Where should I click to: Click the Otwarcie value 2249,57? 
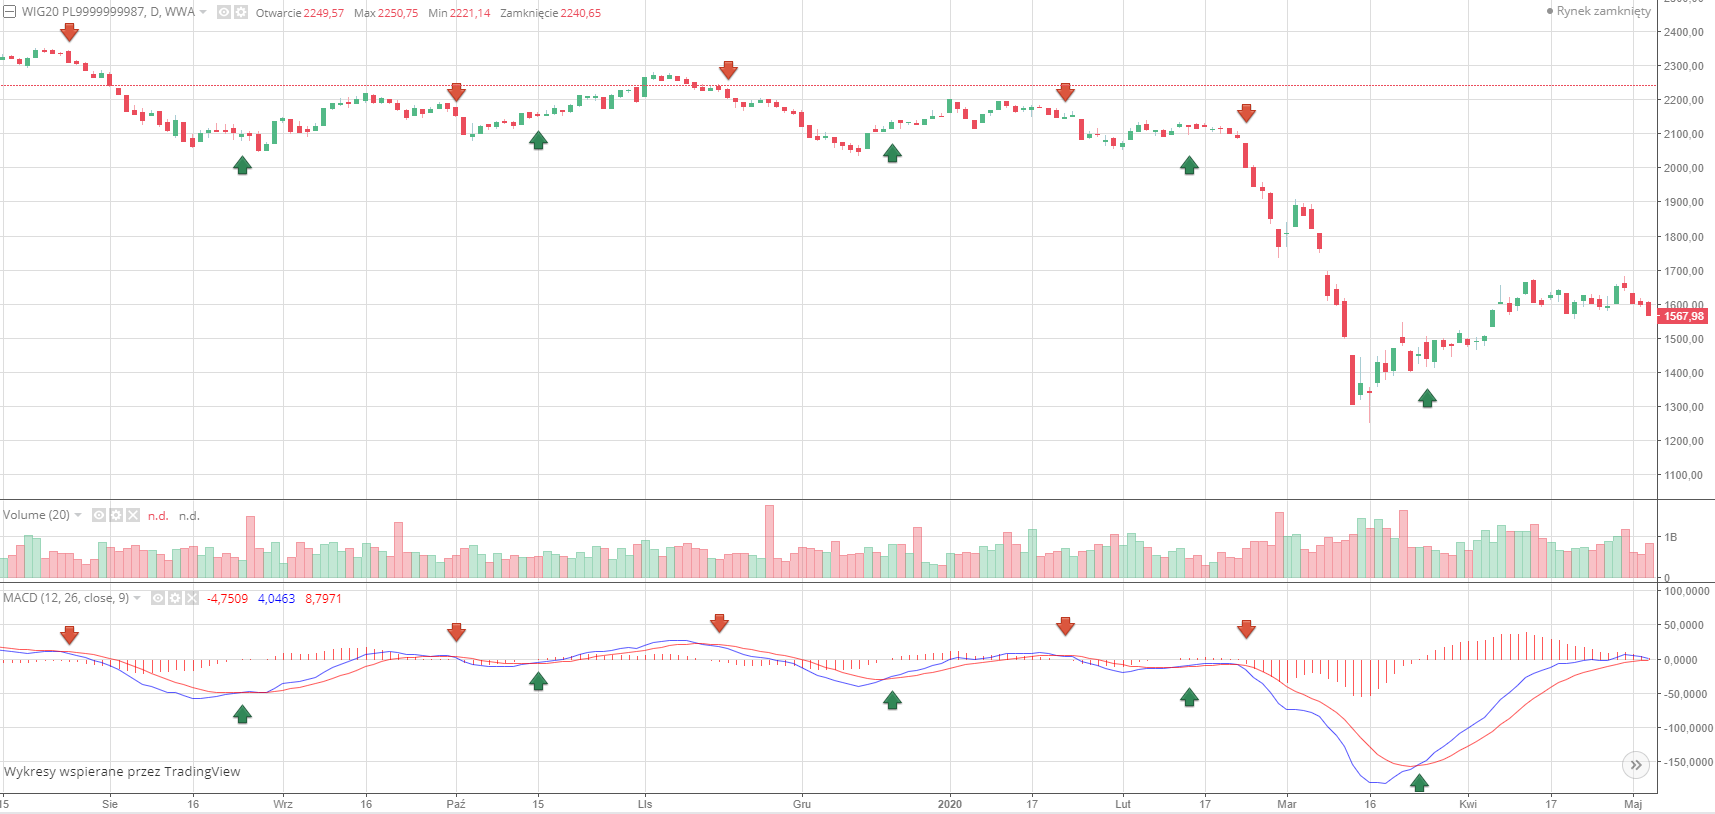click(x=323, y=13)
